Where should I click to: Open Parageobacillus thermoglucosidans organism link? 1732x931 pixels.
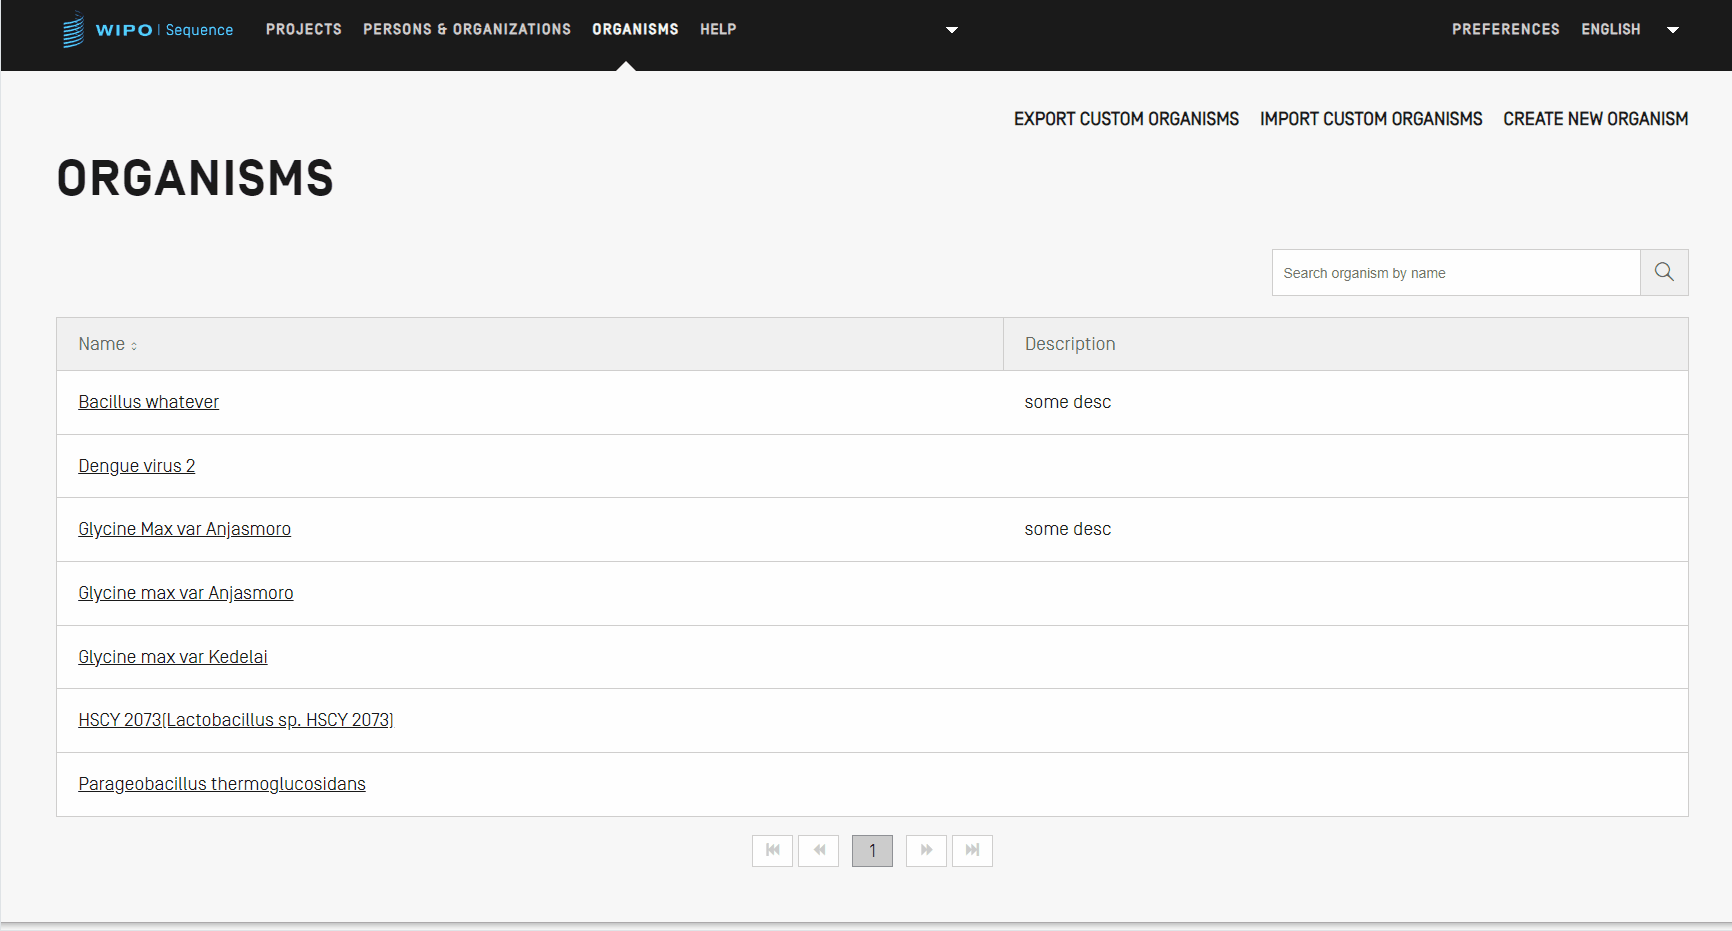click(222, 784)
